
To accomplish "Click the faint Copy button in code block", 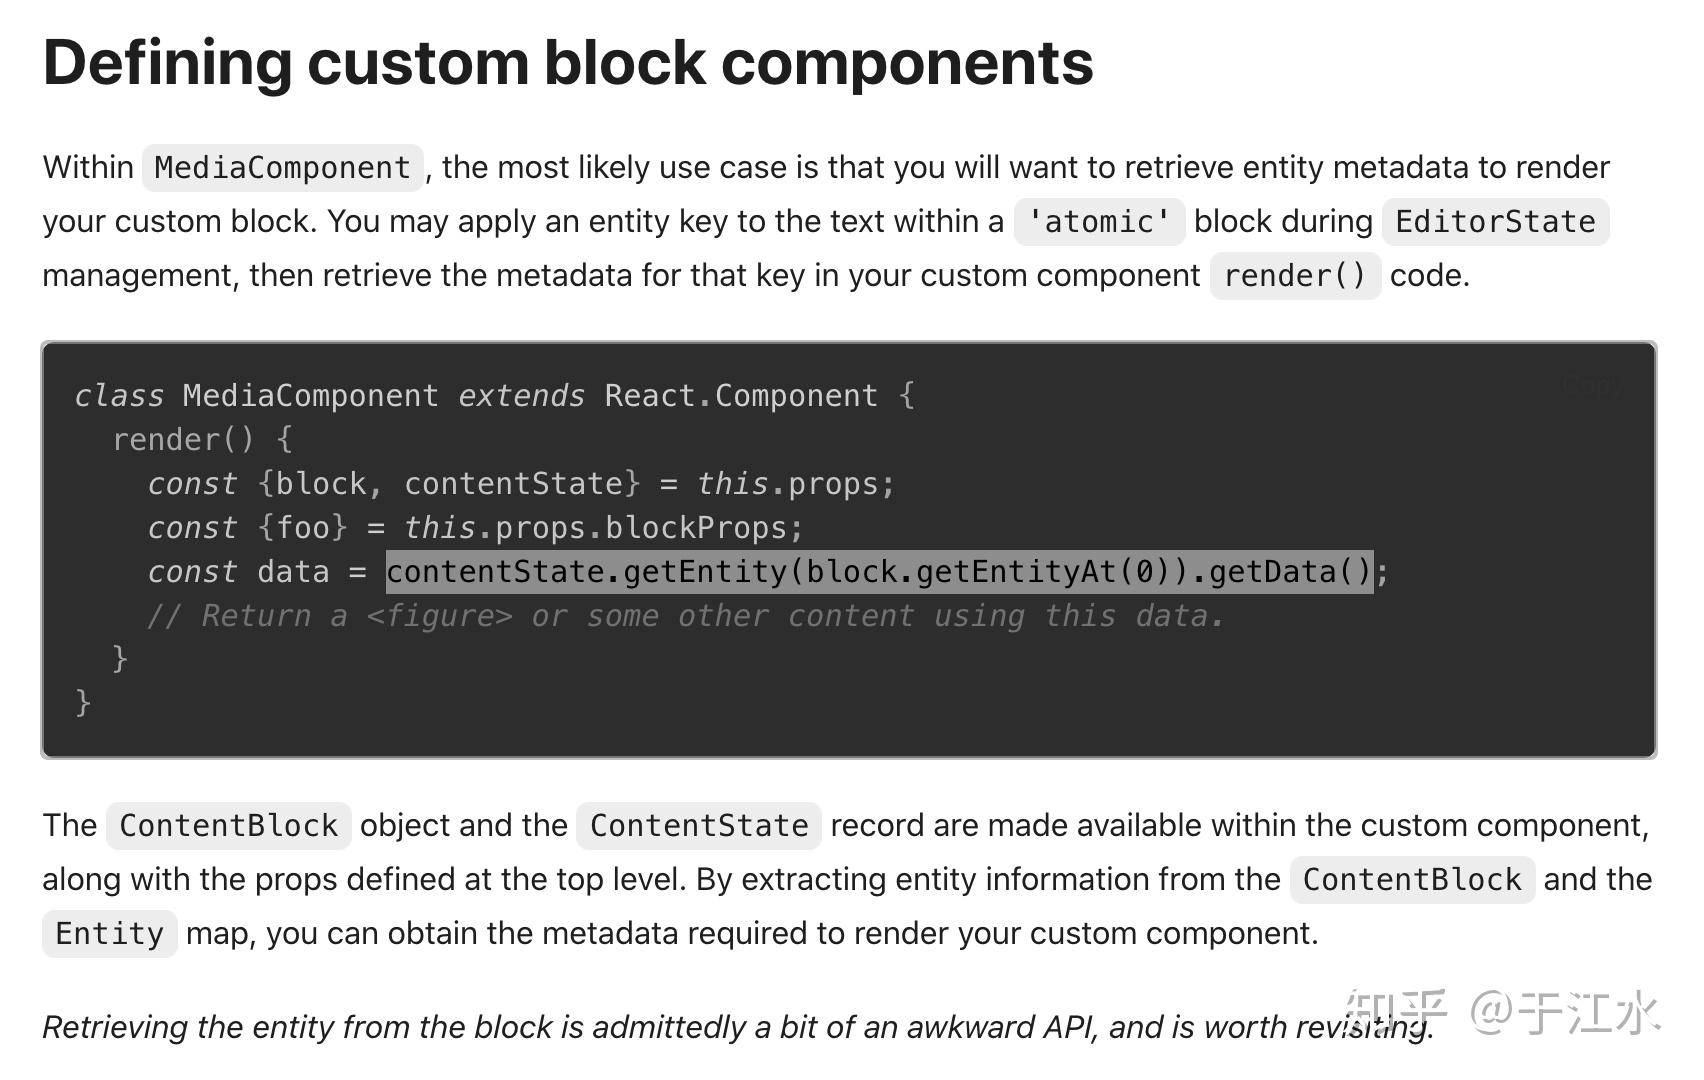I will click(x=1592, y=386).
